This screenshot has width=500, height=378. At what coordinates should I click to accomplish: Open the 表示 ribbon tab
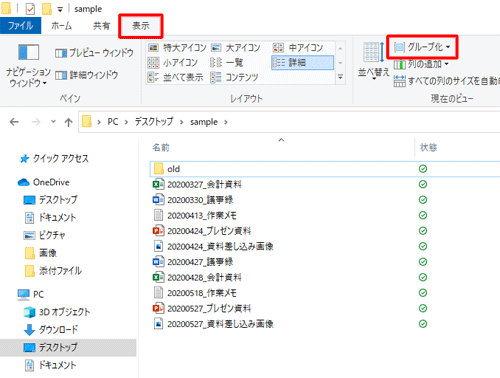coord(141,26)
